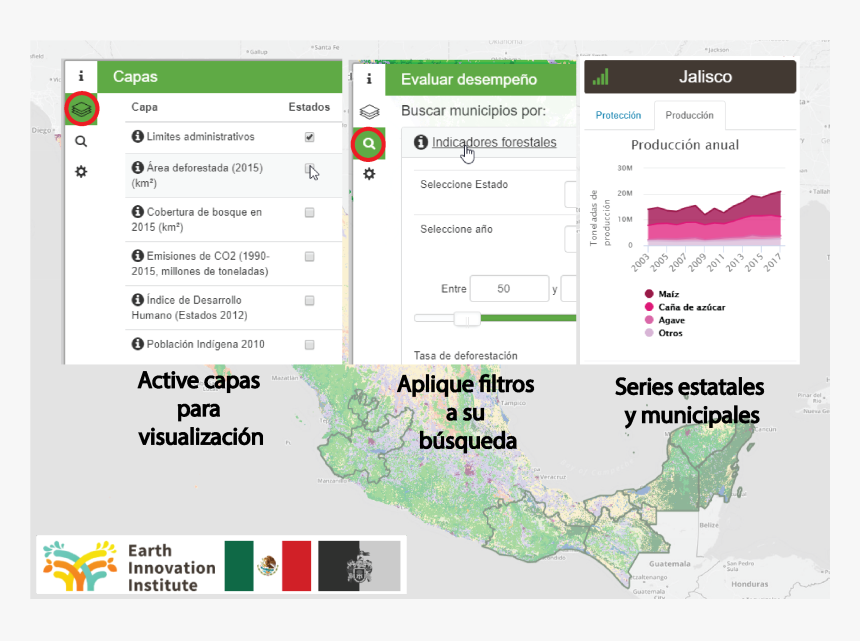
Task: Open settings gear in Capas sidebar
Action: [x=81, y=172]
